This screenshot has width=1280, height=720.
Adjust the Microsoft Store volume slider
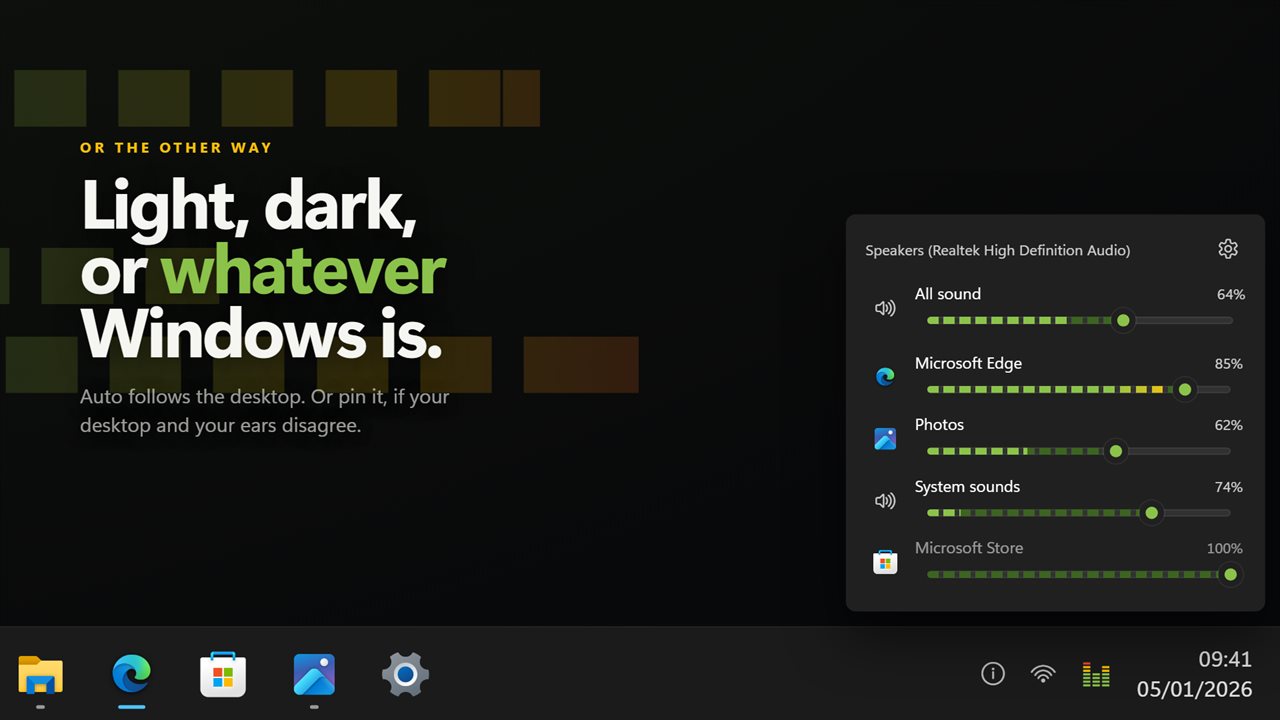tap(1083, 574)
